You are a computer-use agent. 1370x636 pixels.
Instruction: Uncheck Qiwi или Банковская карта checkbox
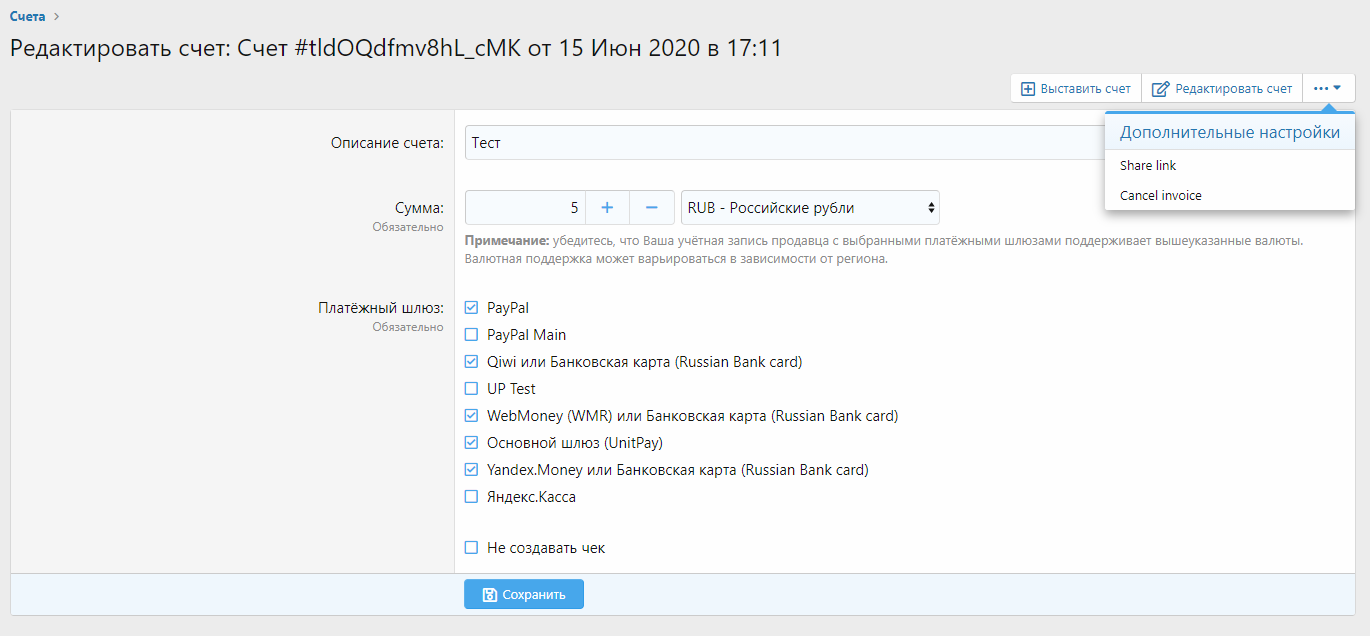(471, 362)
